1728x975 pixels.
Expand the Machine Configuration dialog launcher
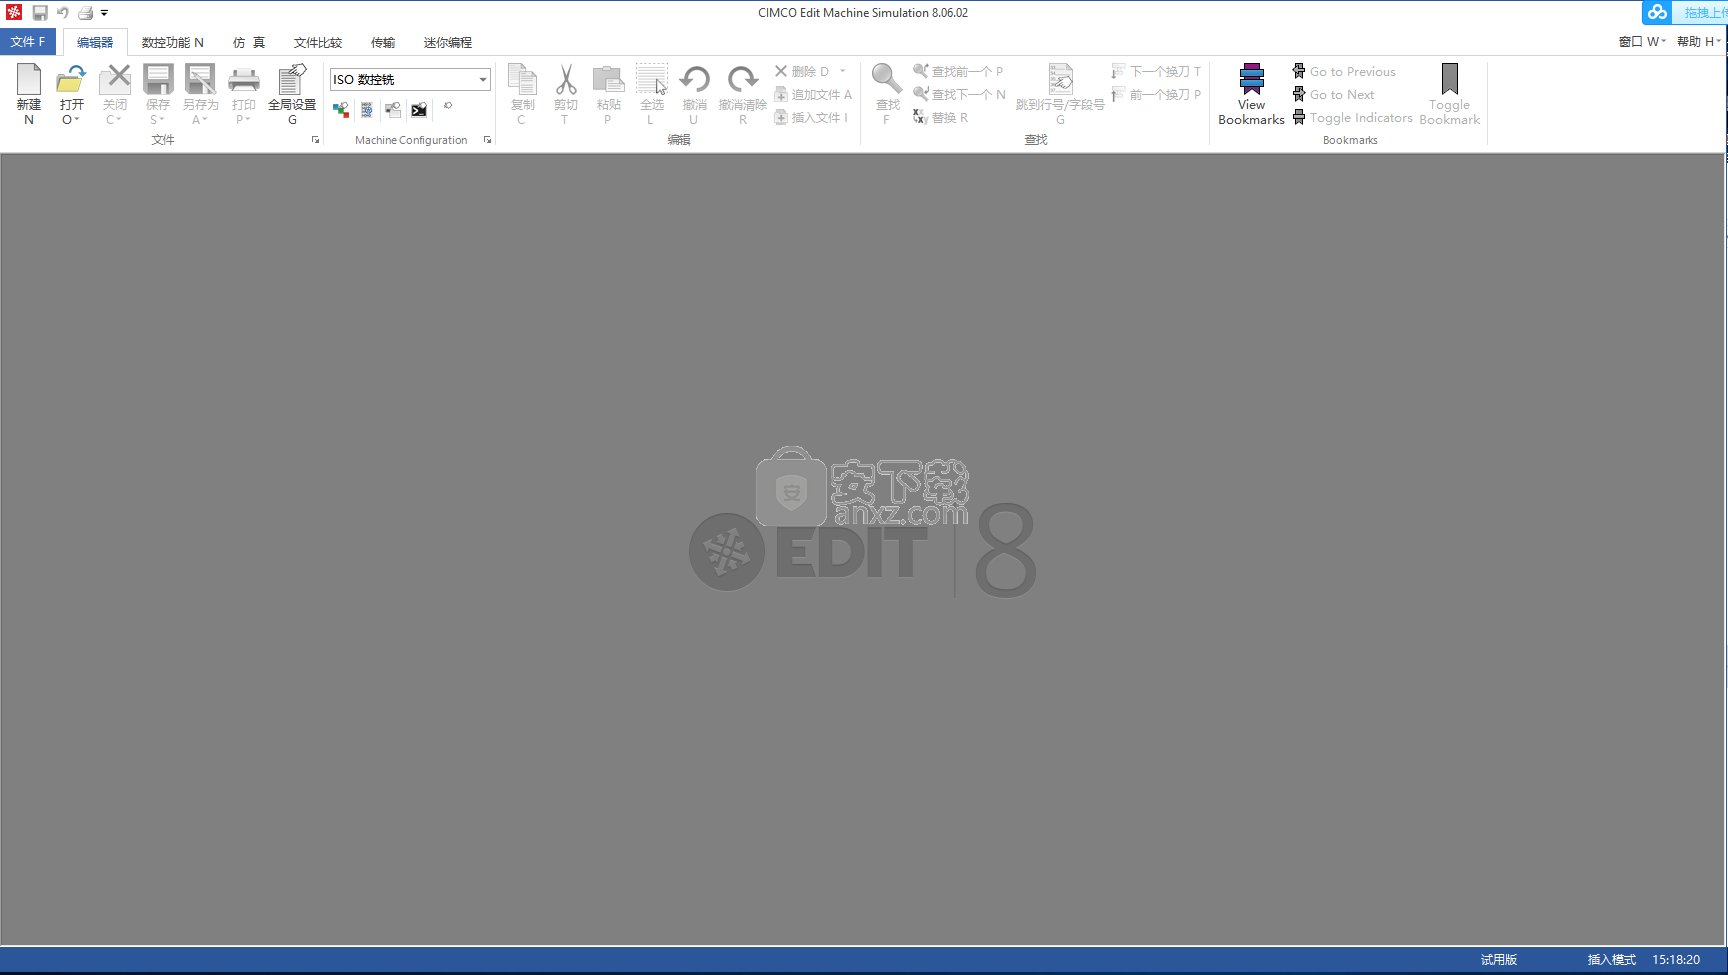[x=488, y=140]
